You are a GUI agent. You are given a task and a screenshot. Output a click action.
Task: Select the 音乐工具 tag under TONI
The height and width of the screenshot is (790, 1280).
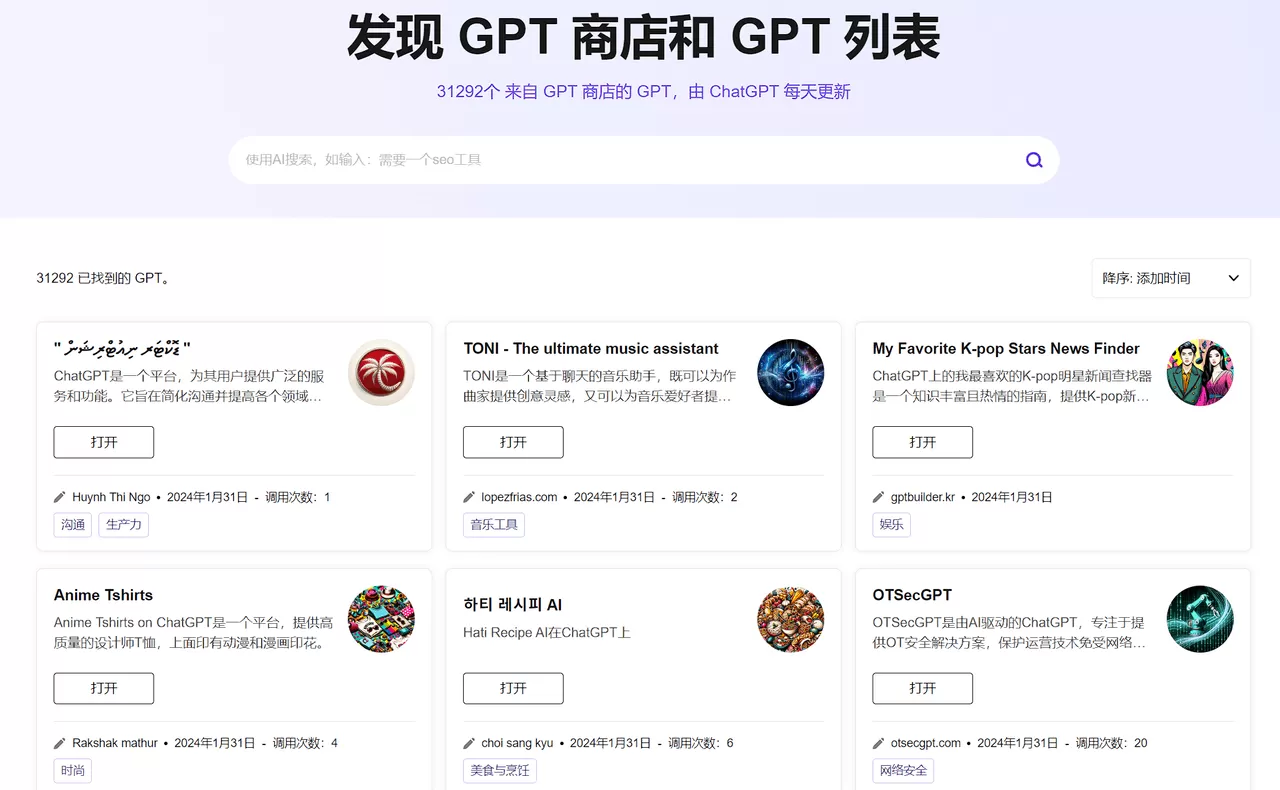493,524
